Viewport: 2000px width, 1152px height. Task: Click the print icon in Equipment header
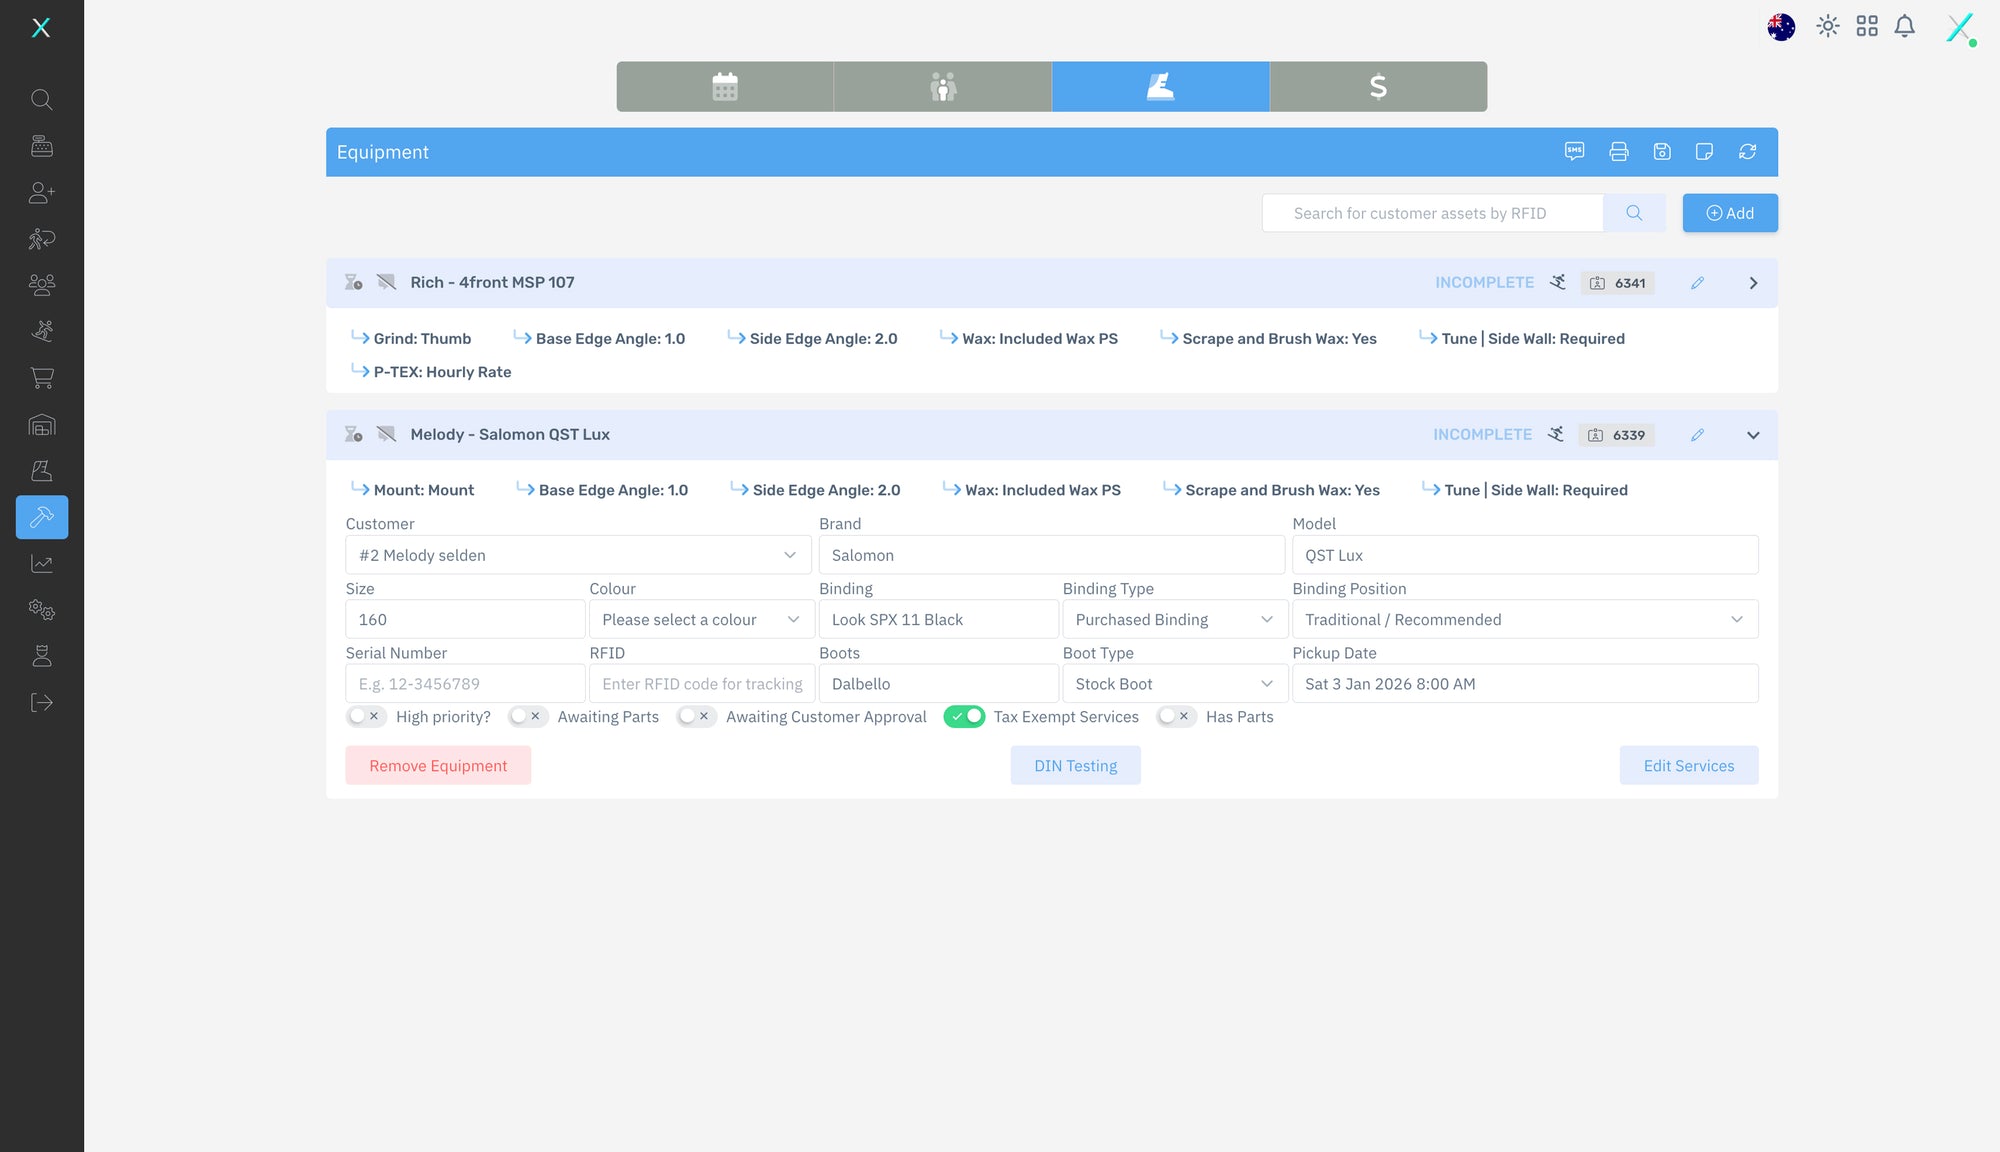pos(1618,152)
